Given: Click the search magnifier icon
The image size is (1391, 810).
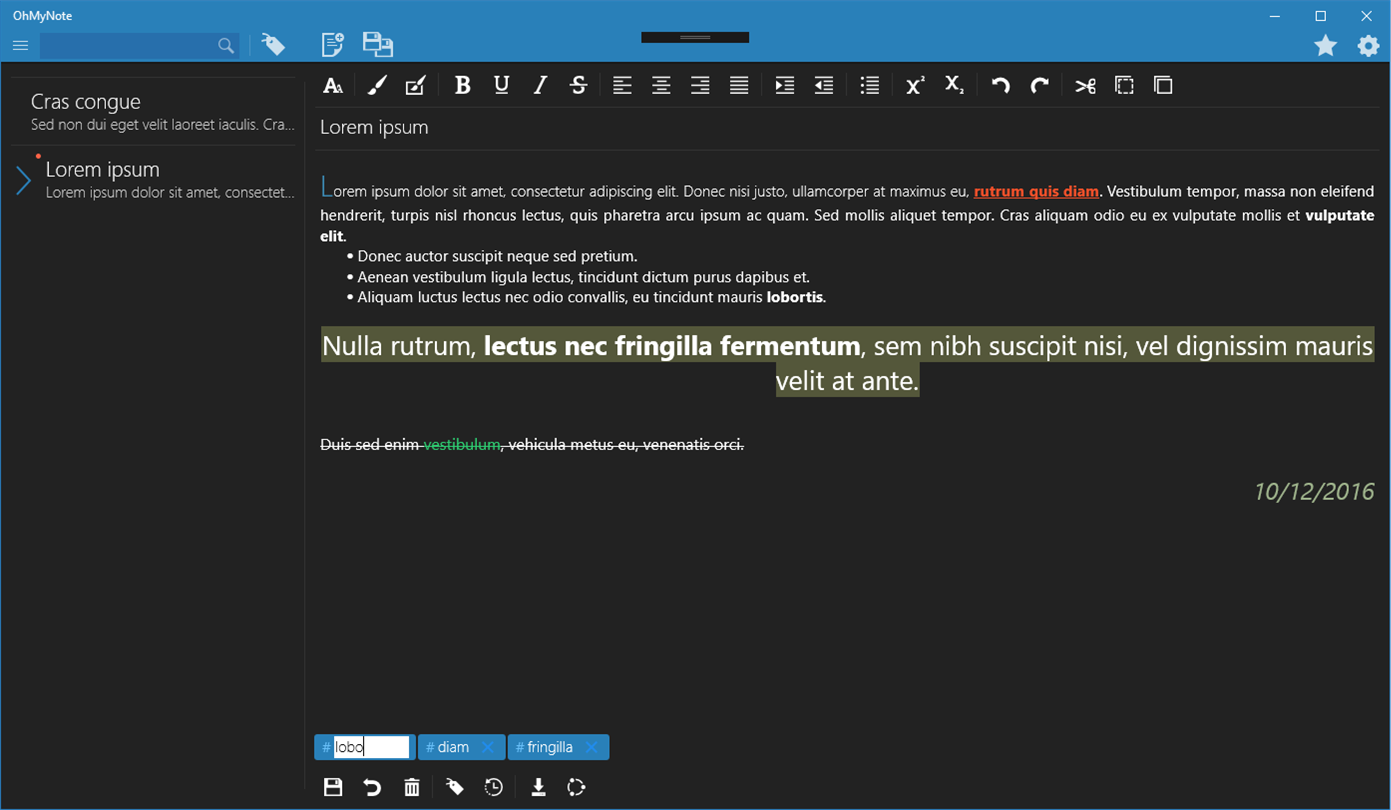Looking at the screenshot, I should (x=226, y=46).
